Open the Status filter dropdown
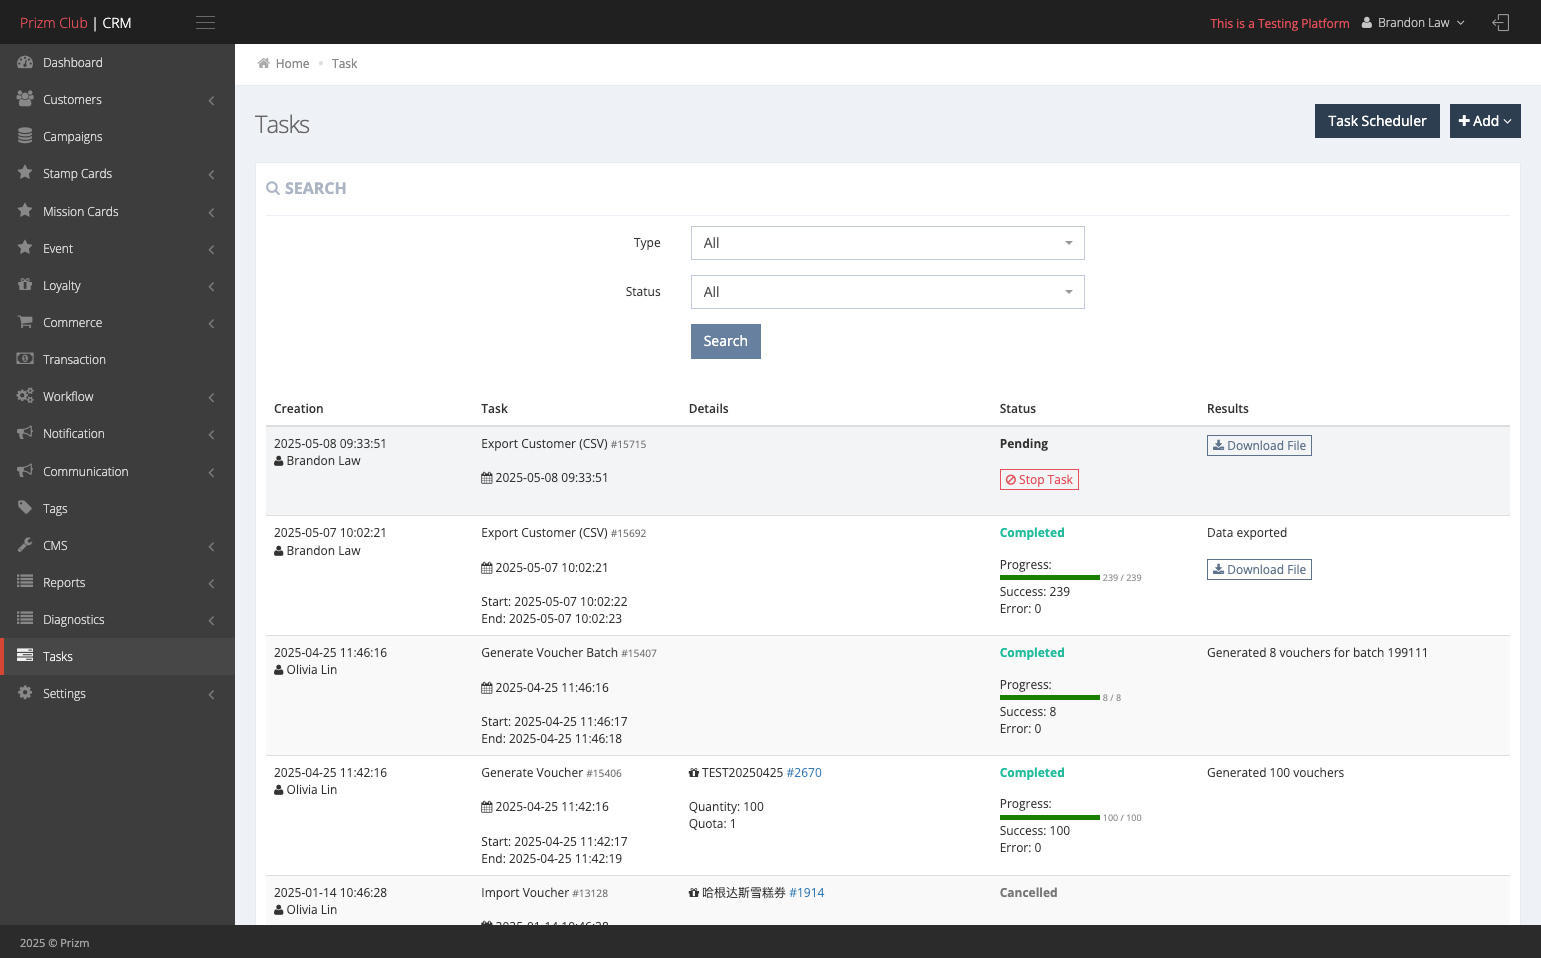Image resolution: width=1541 pixels, height=958 pixels. (x=887, y=292)
